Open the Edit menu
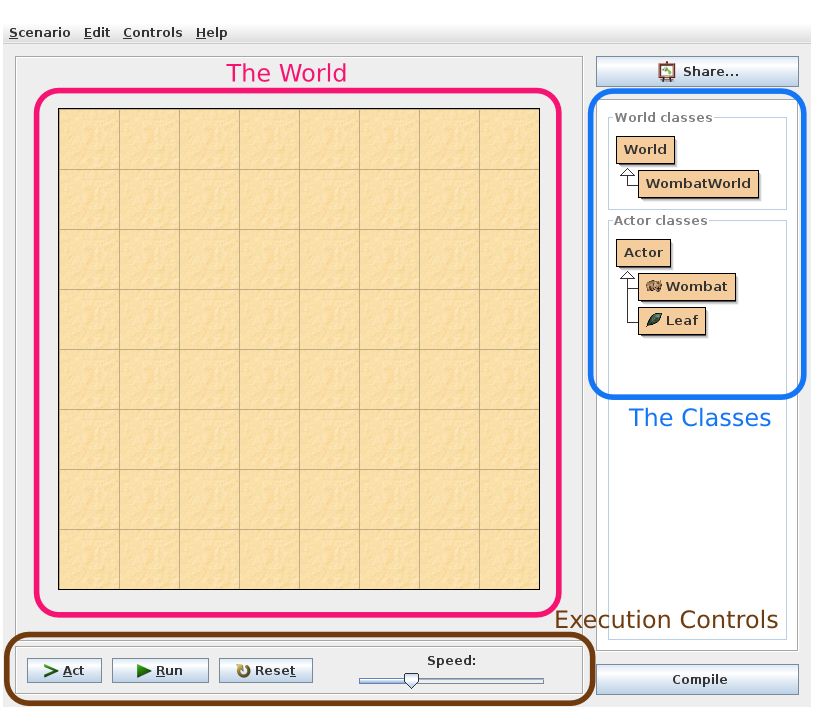The height and width of the screenshot is (710, 814). pyautogui.click(x=97, y=33)
